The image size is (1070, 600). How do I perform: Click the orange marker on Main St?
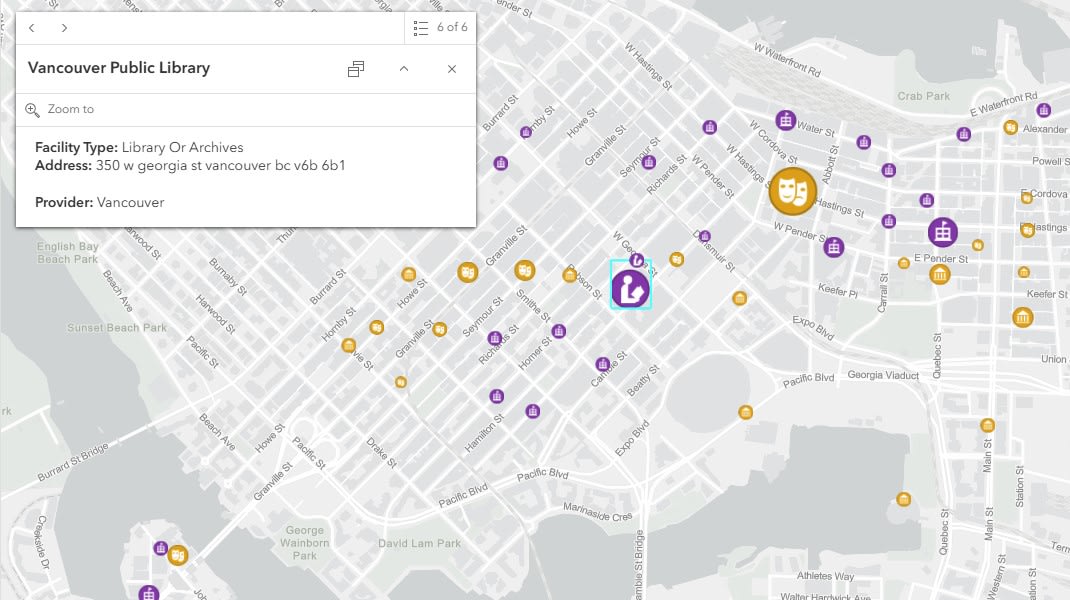tap(987, 425)
